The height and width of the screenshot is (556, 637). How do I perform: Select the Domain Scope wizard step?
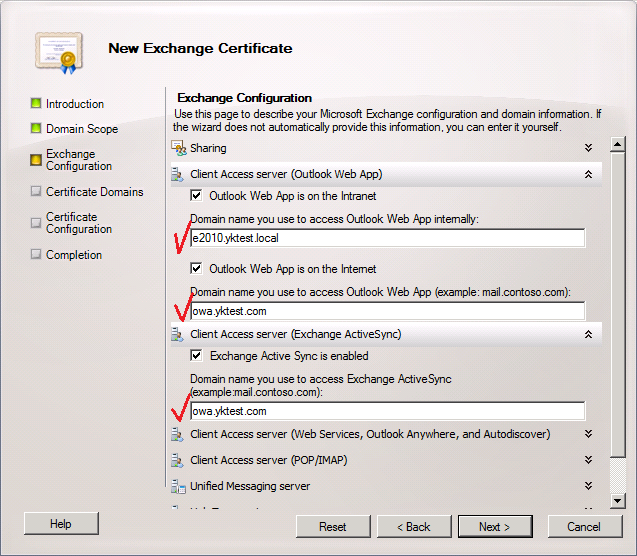tap(81, 129)
